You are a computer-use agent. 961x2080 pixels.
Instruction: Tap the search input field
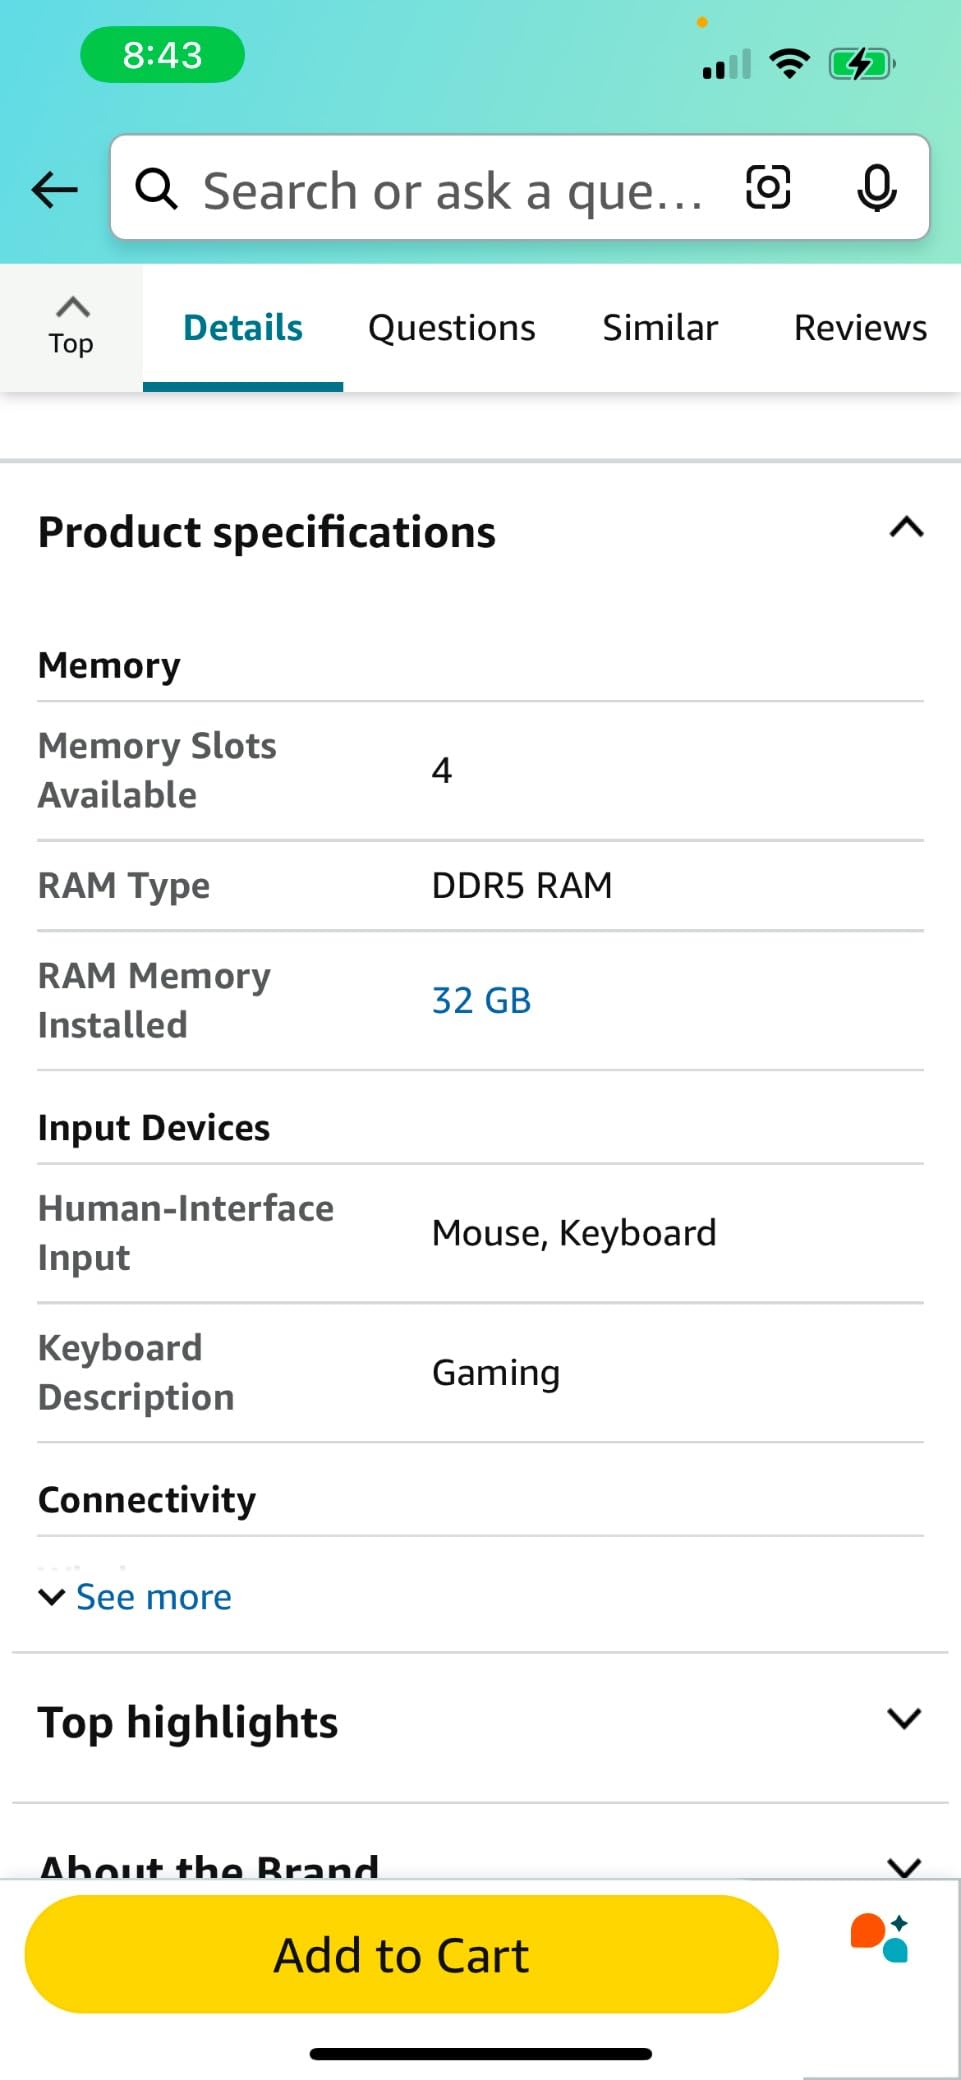[x=450, y=189]
